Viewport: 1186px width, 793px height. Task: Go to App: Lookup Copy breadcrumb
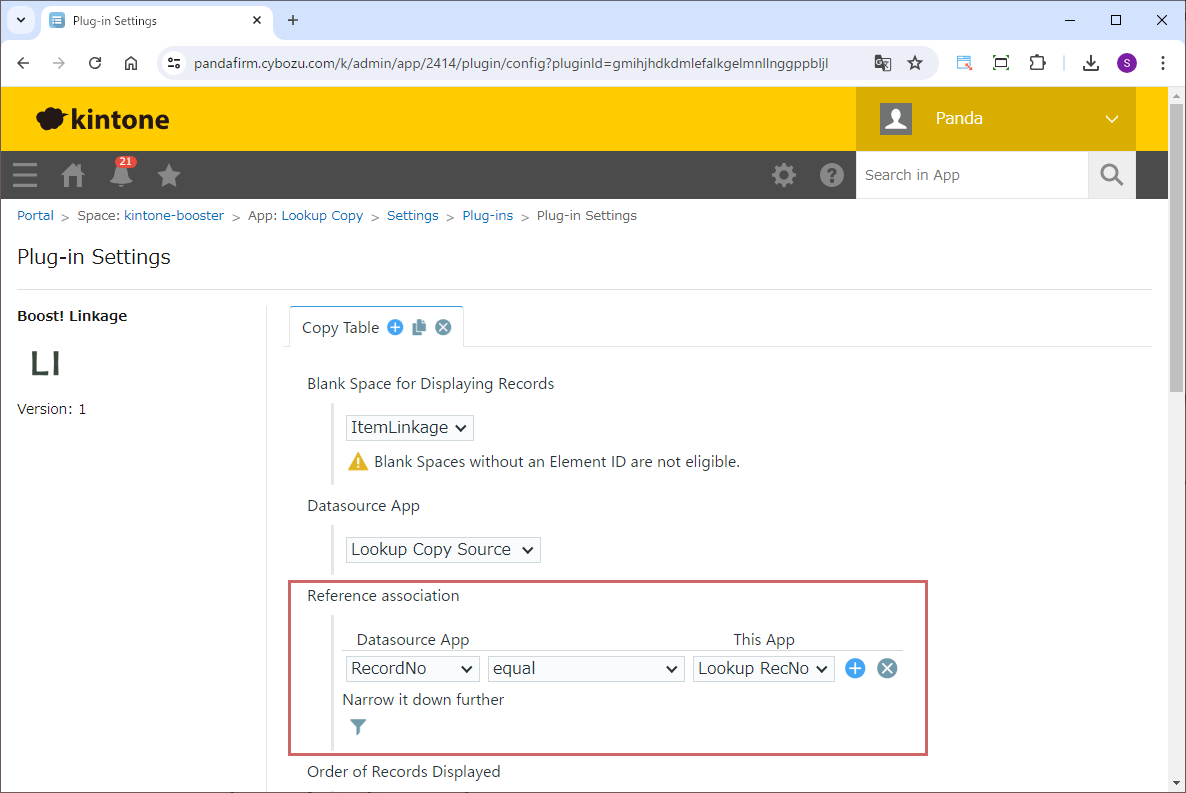tap(305, 215)
